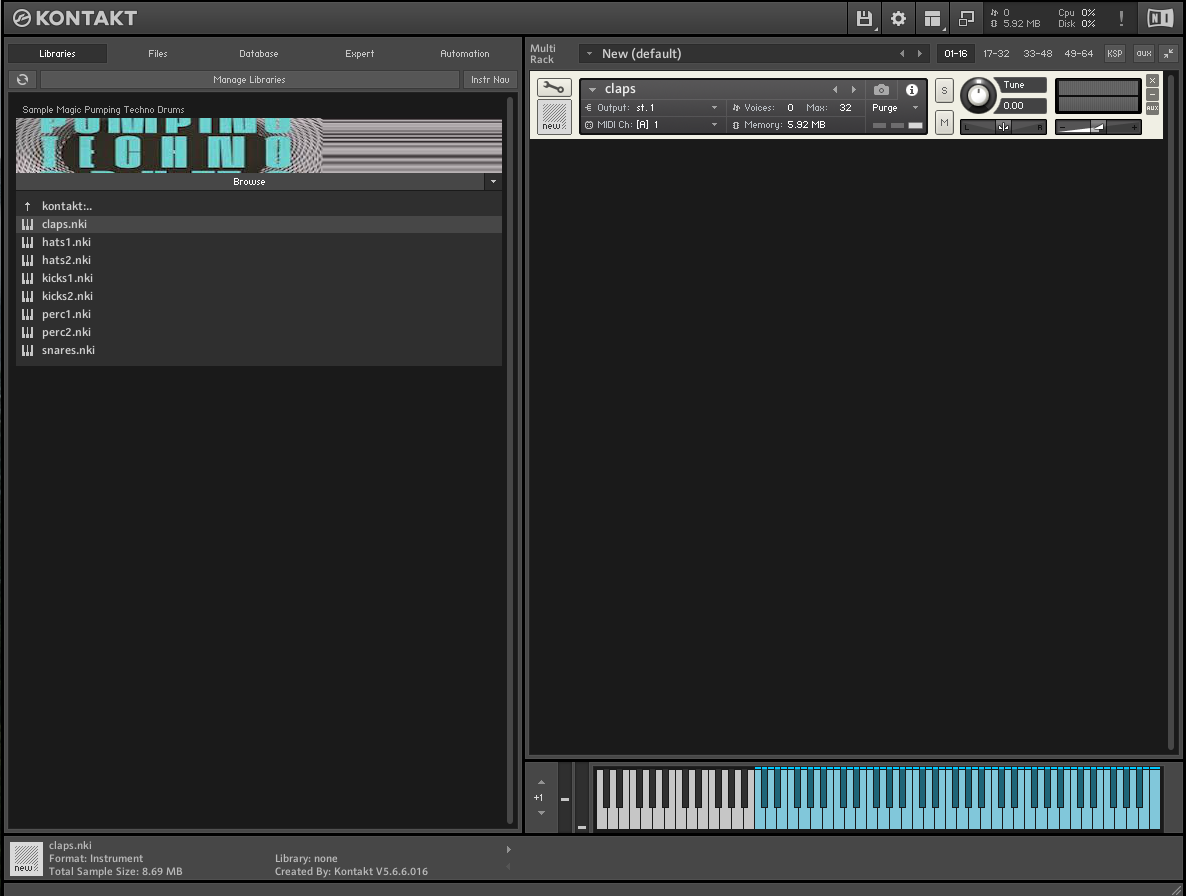The height and width of the screenshot is (896, 1186).
Task: Show the claps instrument info view
Action: click(912, 89)
